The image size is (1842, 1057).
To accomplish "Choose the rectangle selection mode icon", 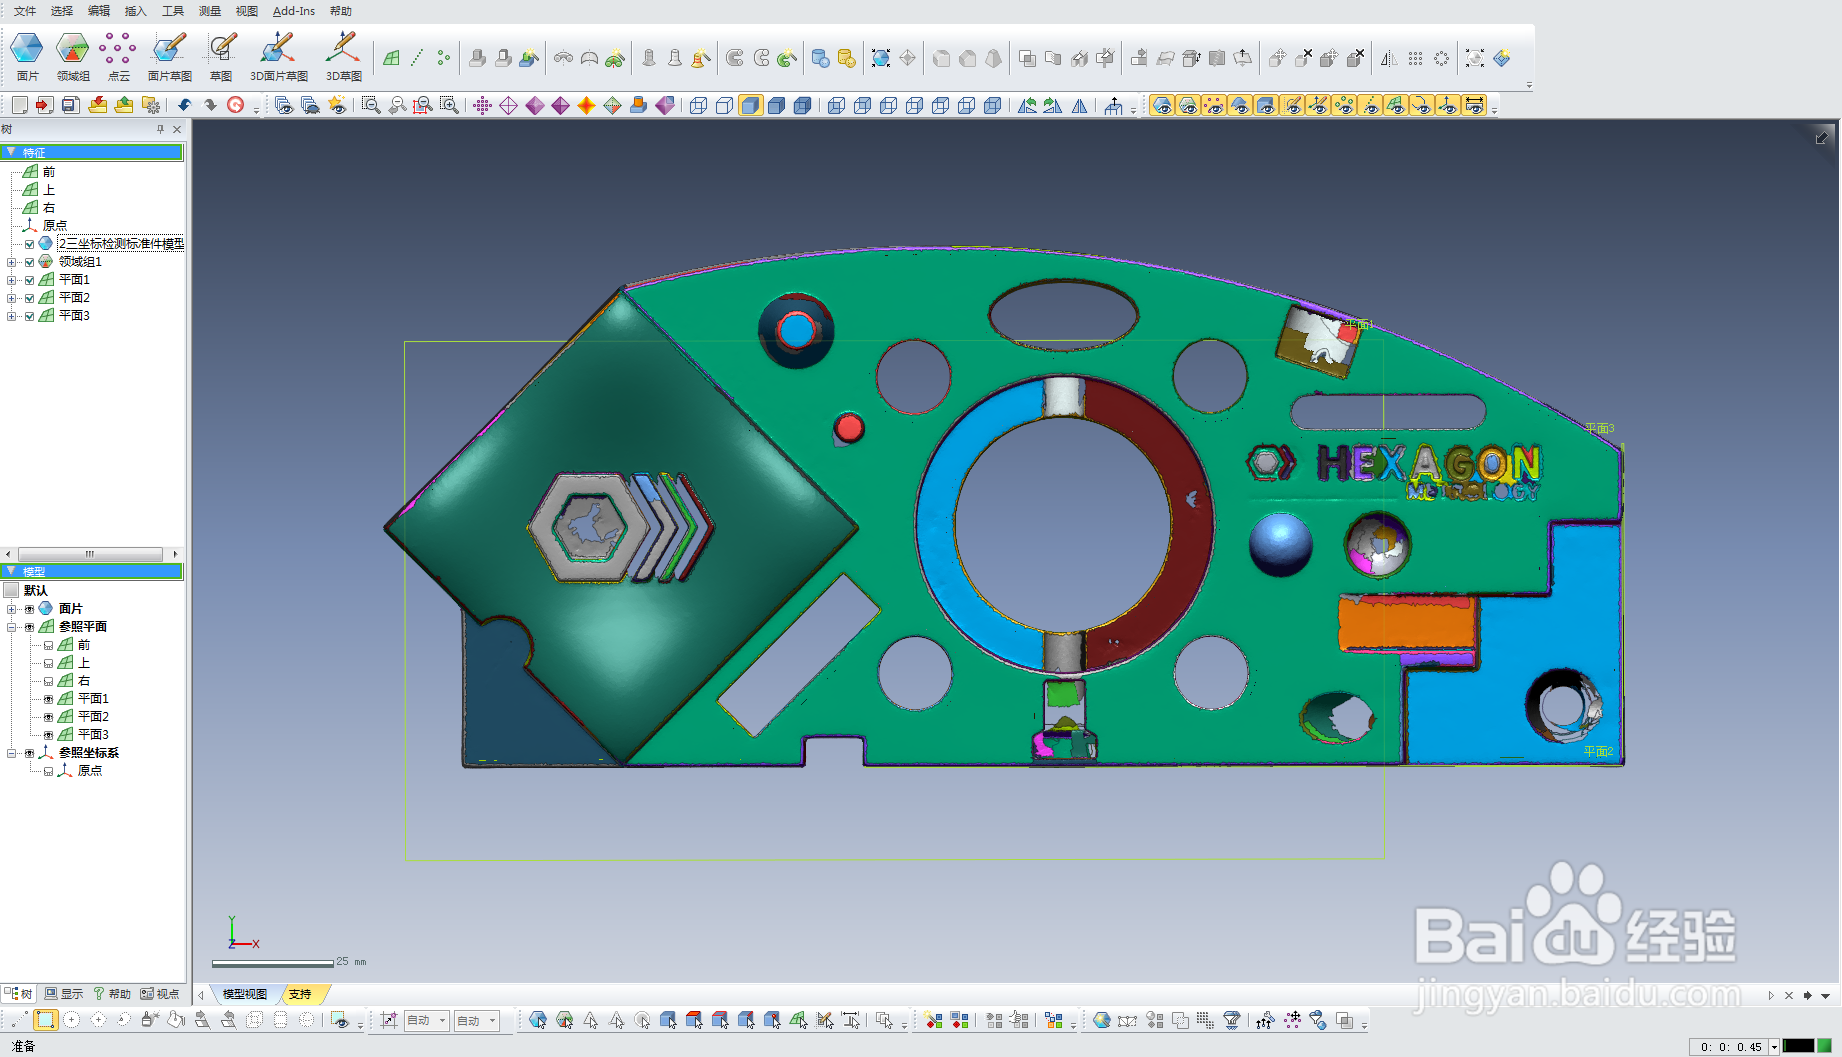I will pyautogui.click(x=45, y=1020).
